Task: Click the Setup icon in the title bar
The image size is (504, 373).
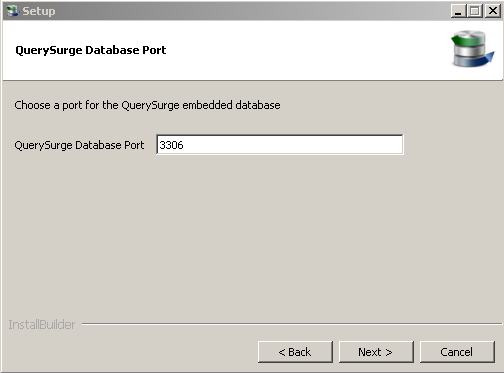Action: pos(13,11)
